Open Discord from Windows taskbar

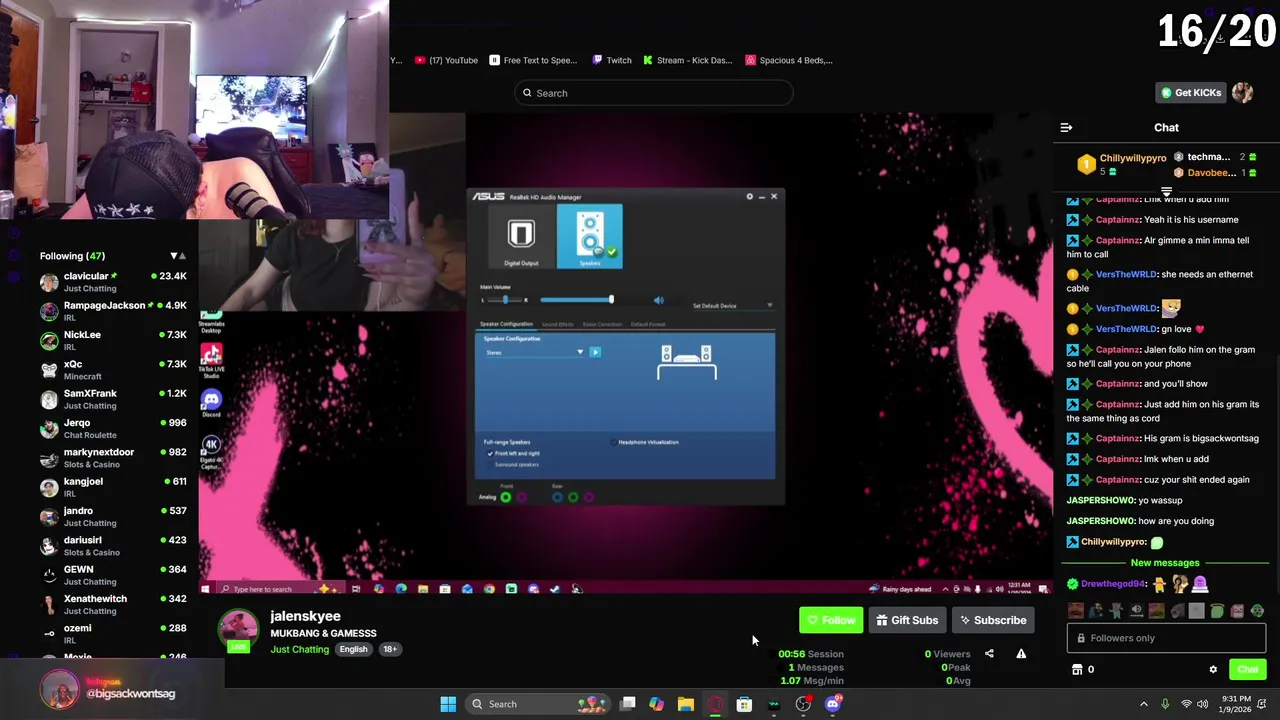coord(832,704)
